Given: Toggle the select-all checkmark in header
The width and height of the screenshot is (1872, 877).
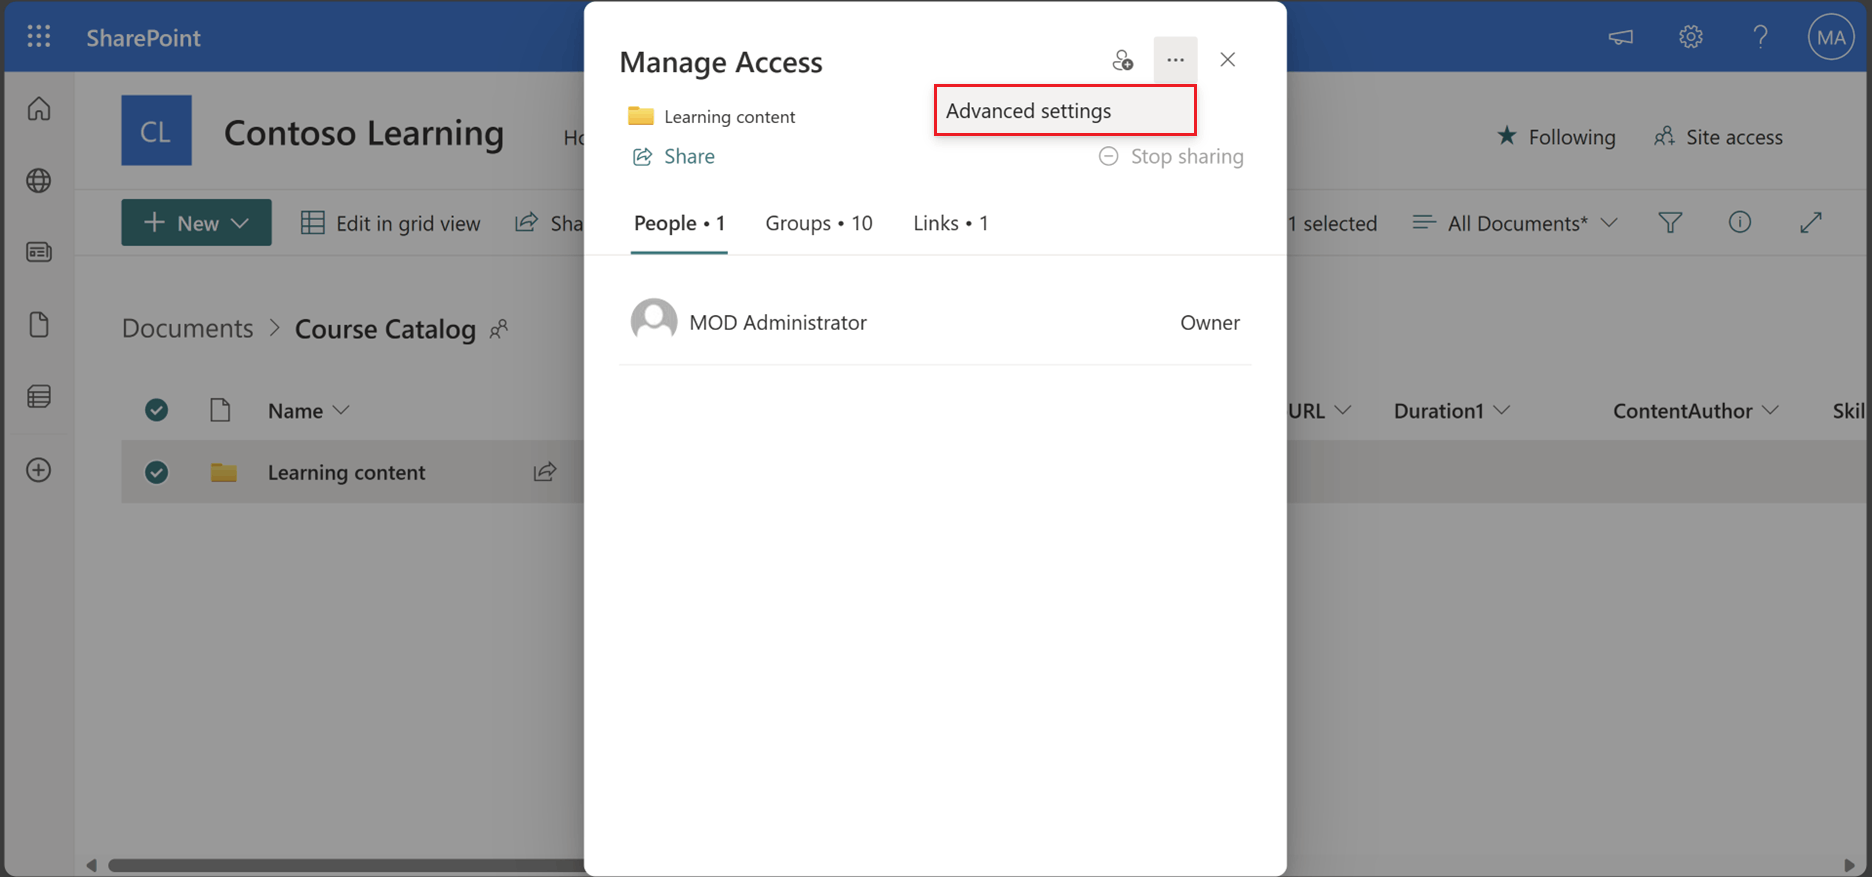Looking at the screenshot, I should pyautogui.click(x=156, y=410).
